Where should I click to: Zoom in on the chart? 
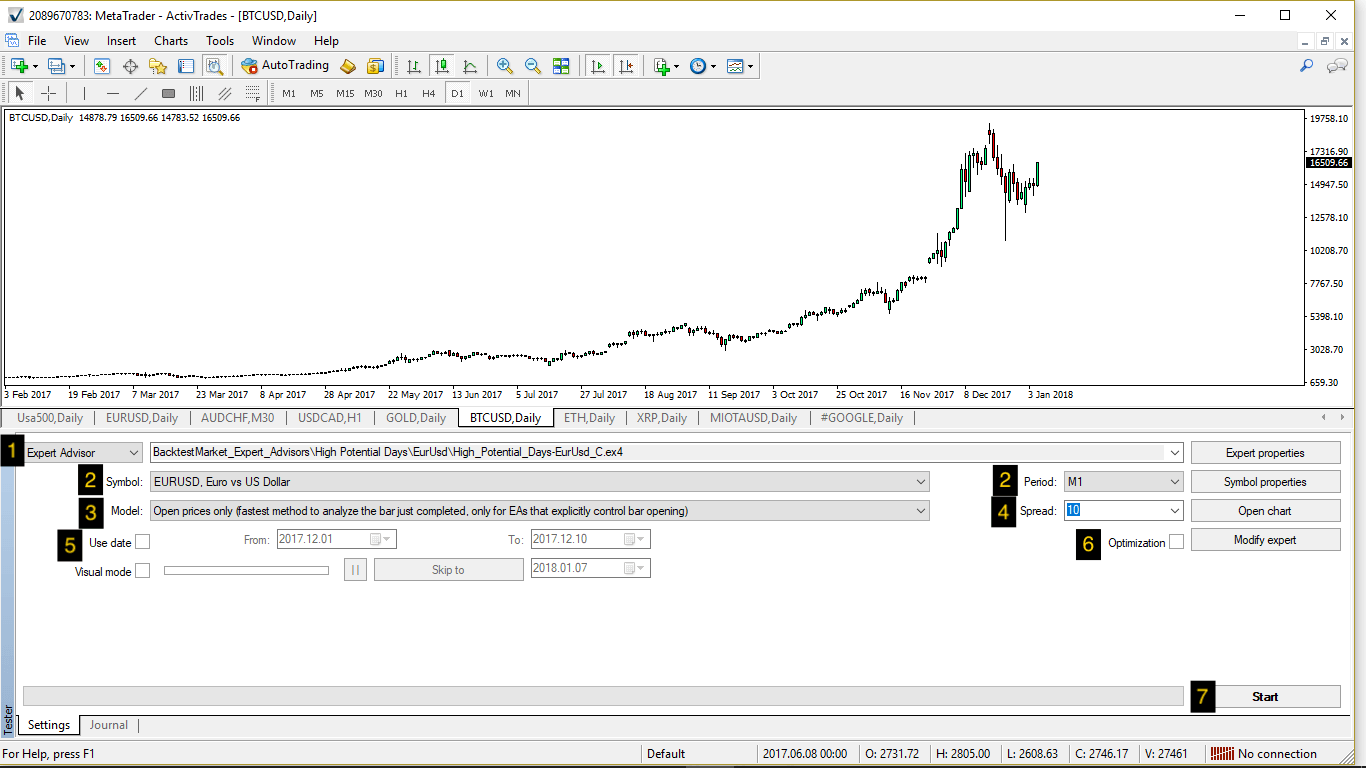tap(505, 66)
